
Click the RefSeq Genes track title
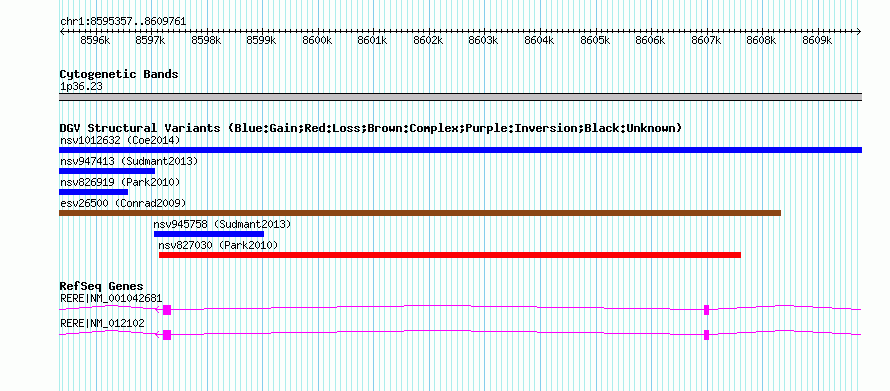[x=101, y=286]
